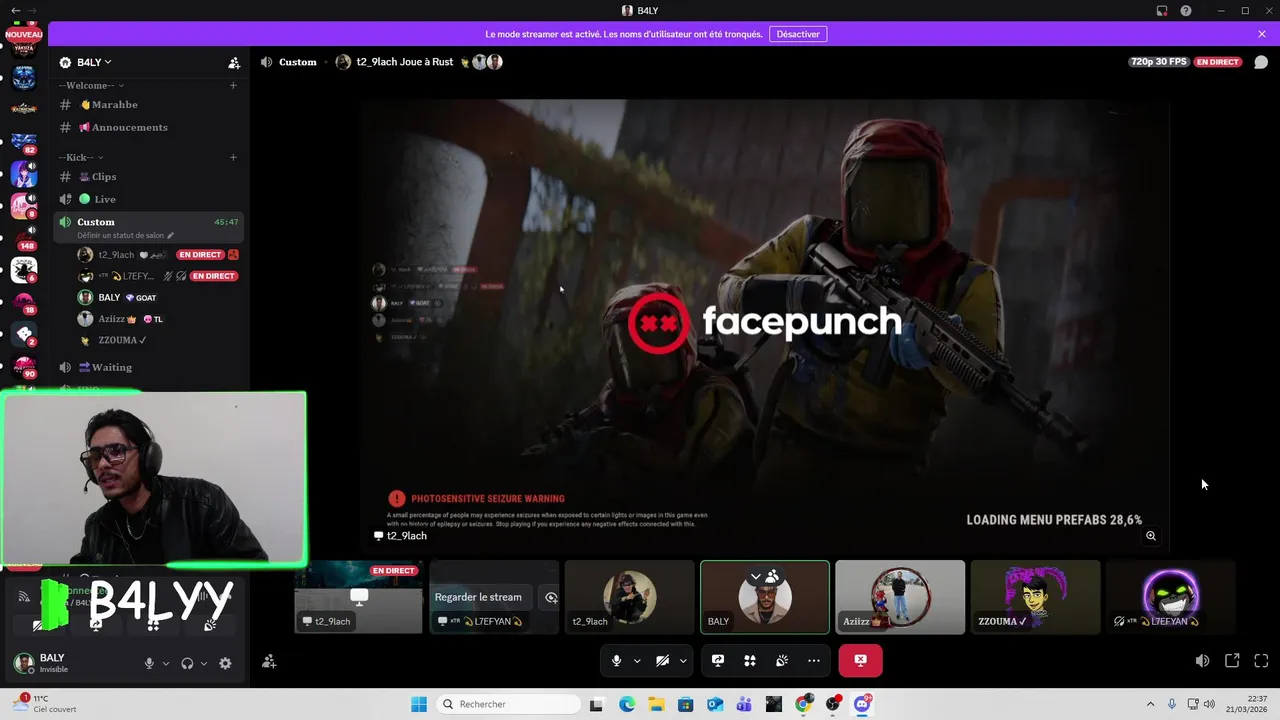Click the Aziizz user in voice channel list
Viewport: 1280px width, 720px height.
tap(158, 319)
